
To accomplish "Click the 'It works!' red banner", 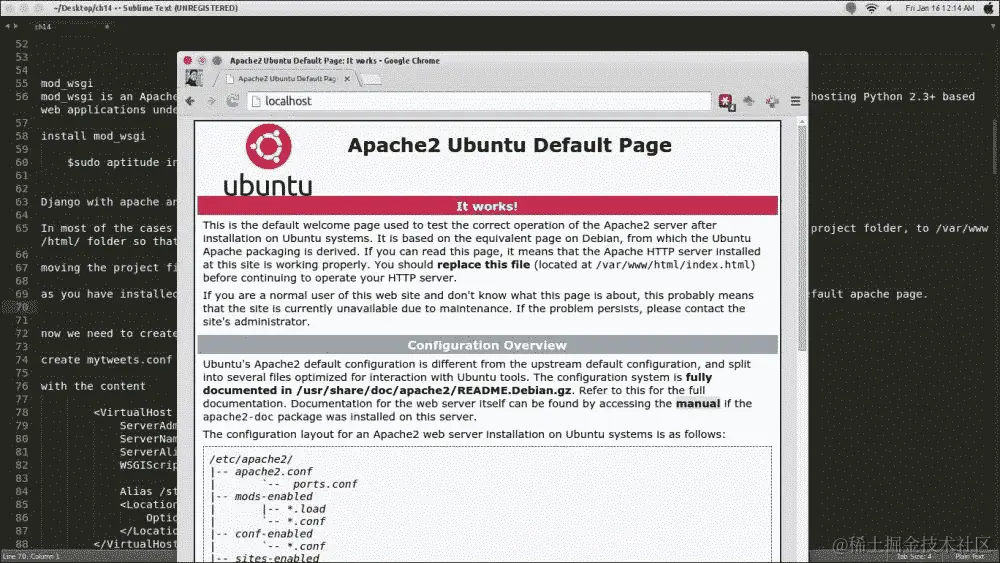I will pos(487,206).
